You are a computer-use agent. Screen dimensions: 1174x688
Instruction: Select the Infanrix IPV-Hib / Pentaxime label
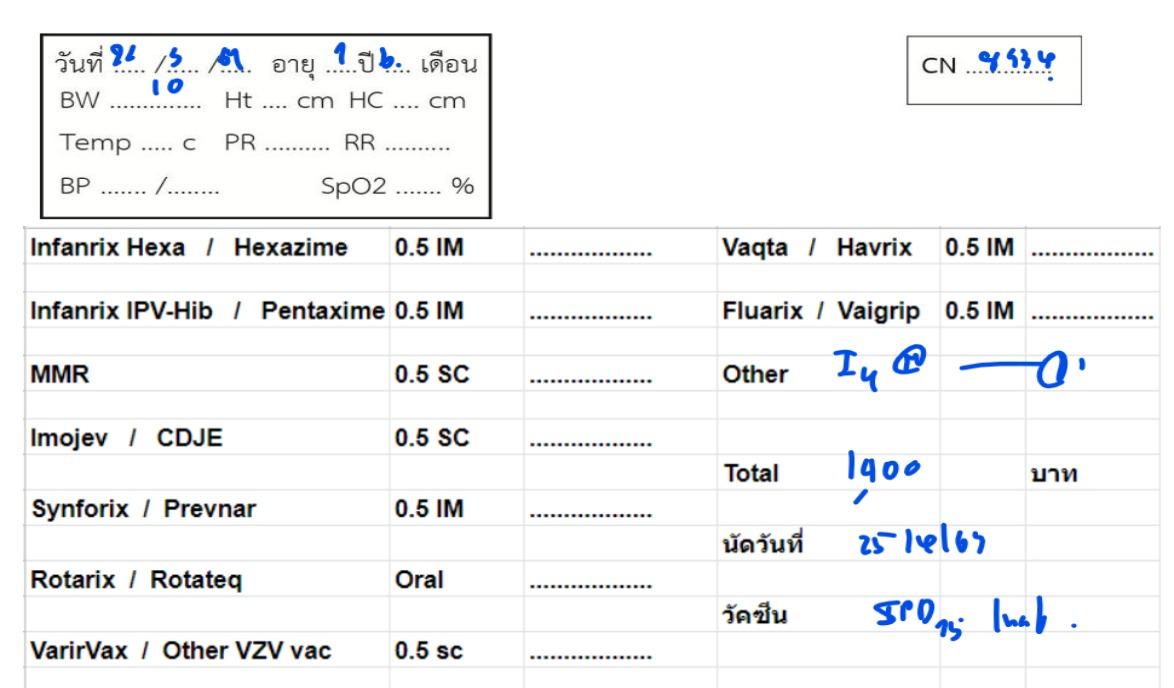click(x=204, y=310)
